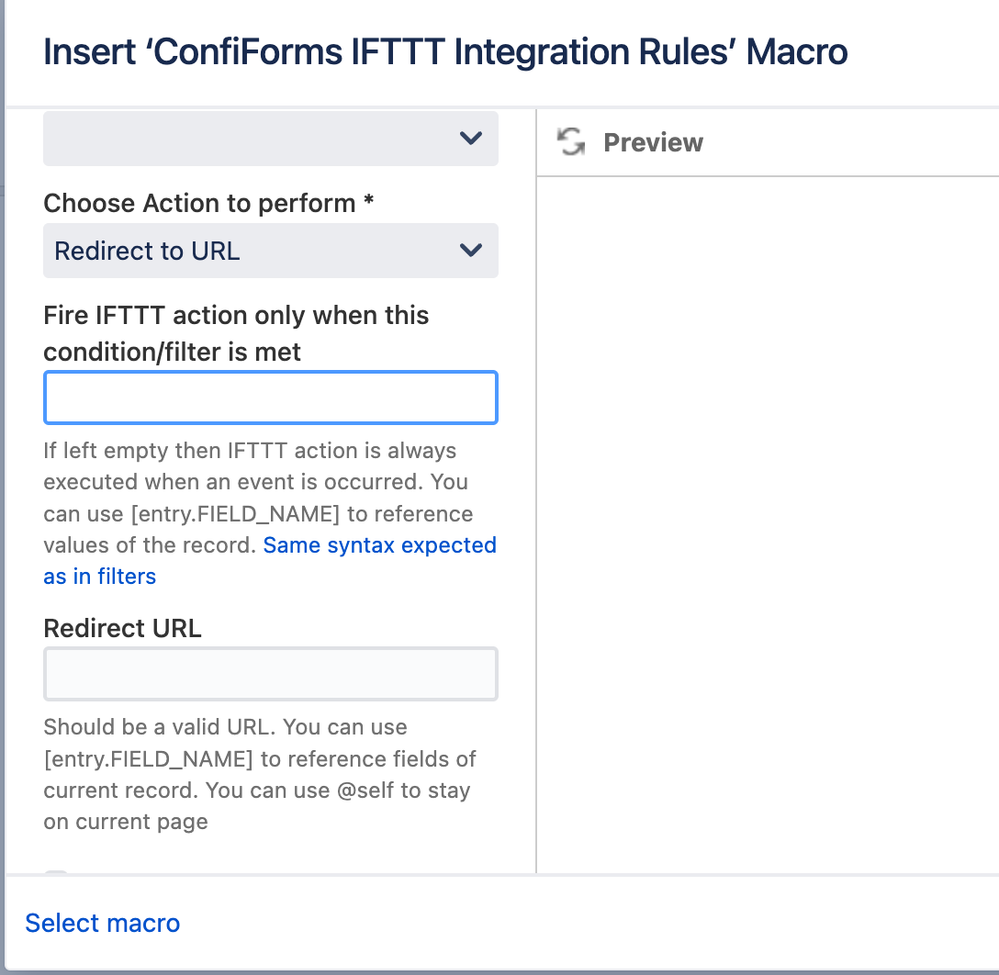Image resolution: width=999 pixels, height=975 pixels.
Task: Click the Preview panel header label
Action: coord(652,142)
